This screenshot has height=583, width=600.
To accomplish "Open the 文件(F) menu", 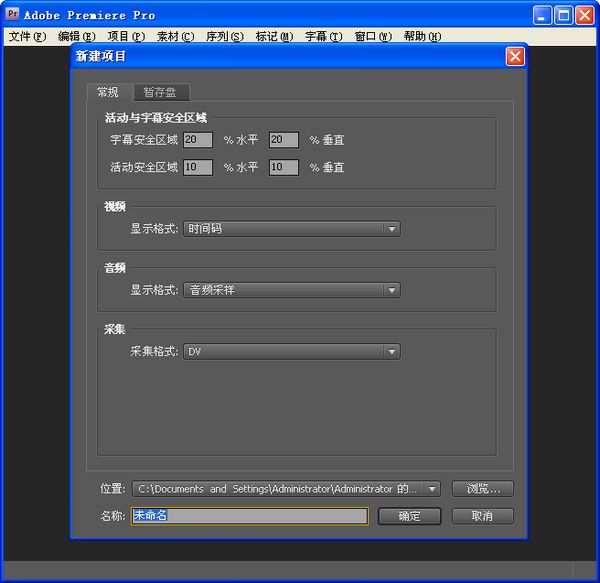I will coord(27,37).
